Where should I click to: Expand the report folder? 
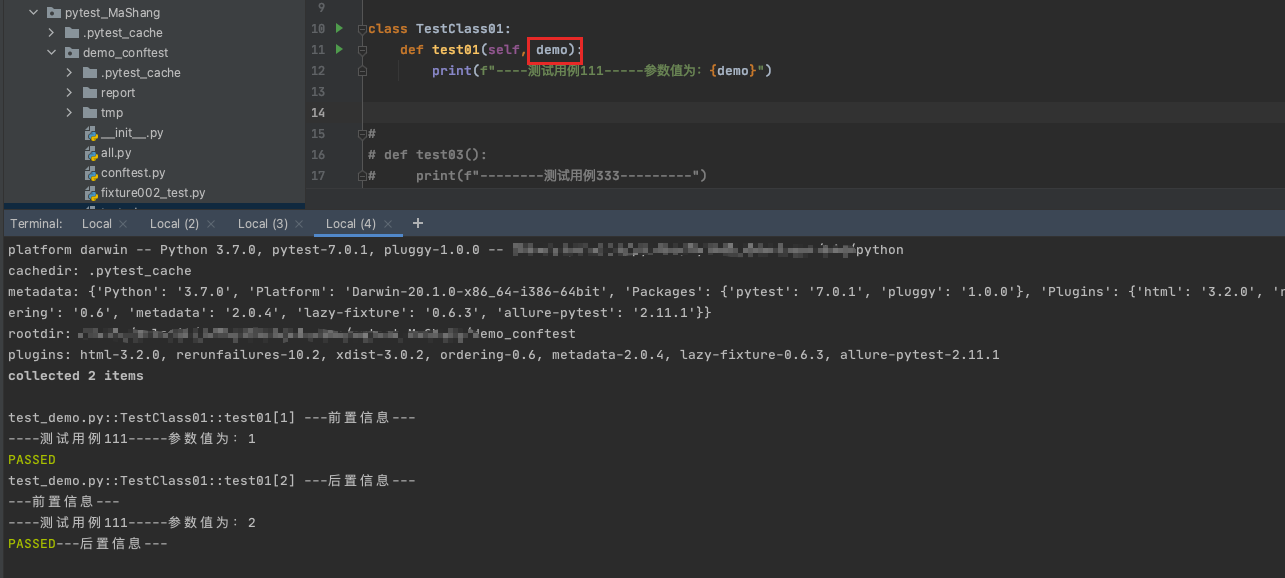(69, 93)
